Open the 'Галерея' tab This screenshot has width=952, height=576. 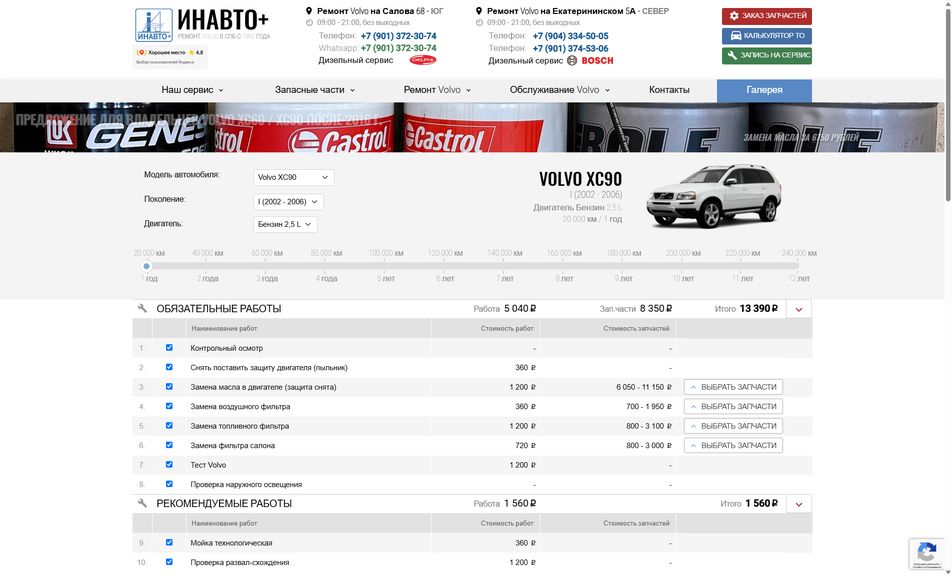pyautogui.click(x=764, y=90)
